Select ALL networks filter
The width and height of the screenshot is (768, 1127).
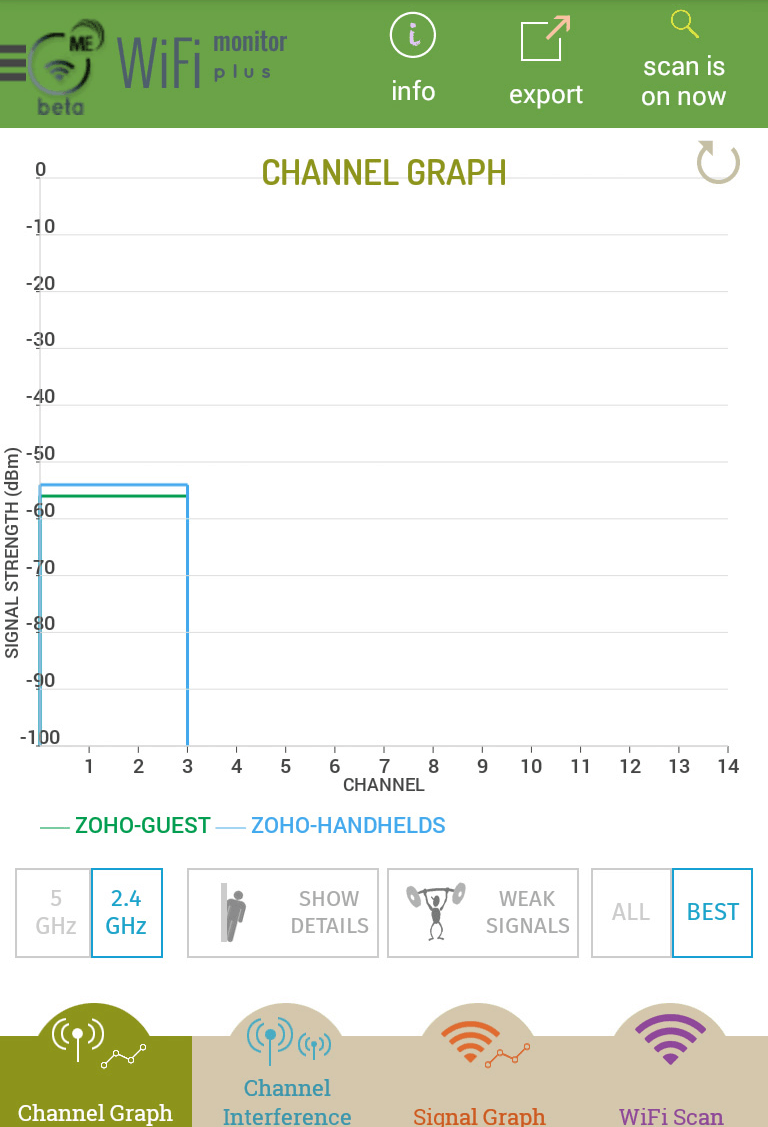click(x=631, y=912)
